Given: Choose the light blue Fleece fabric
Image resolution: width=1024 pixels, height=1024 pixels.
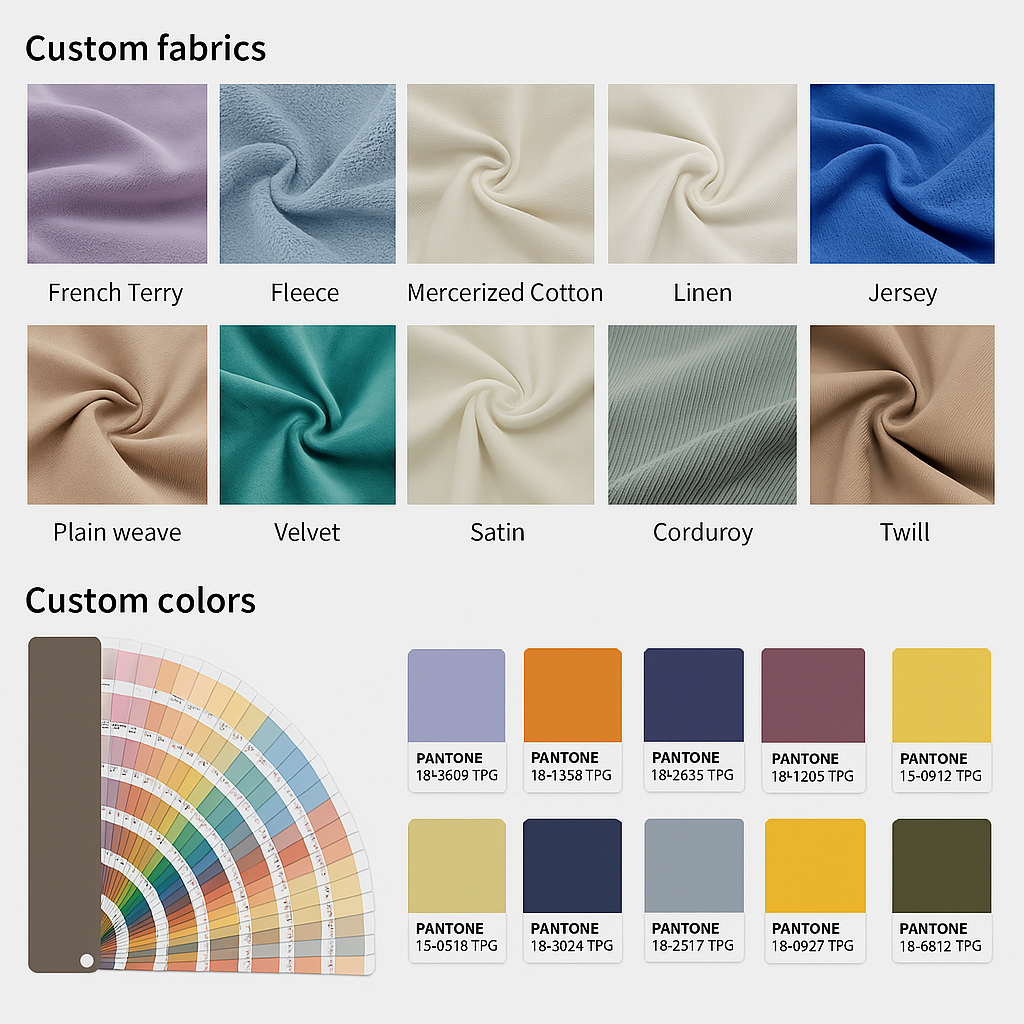Looking at the screenshot, I should [308, 174].
